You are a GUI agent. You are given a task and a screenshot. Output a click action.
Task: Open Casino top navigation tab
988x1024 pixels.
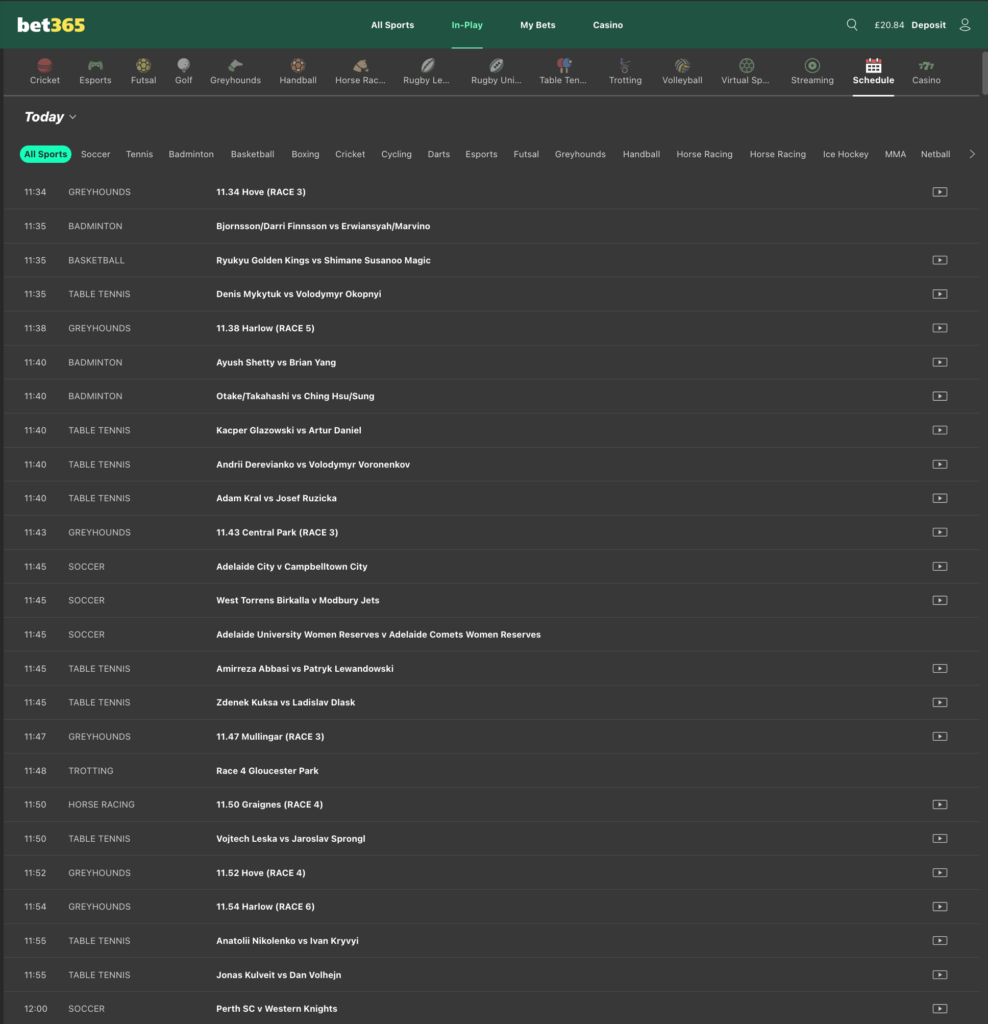(x=607, y=25)
